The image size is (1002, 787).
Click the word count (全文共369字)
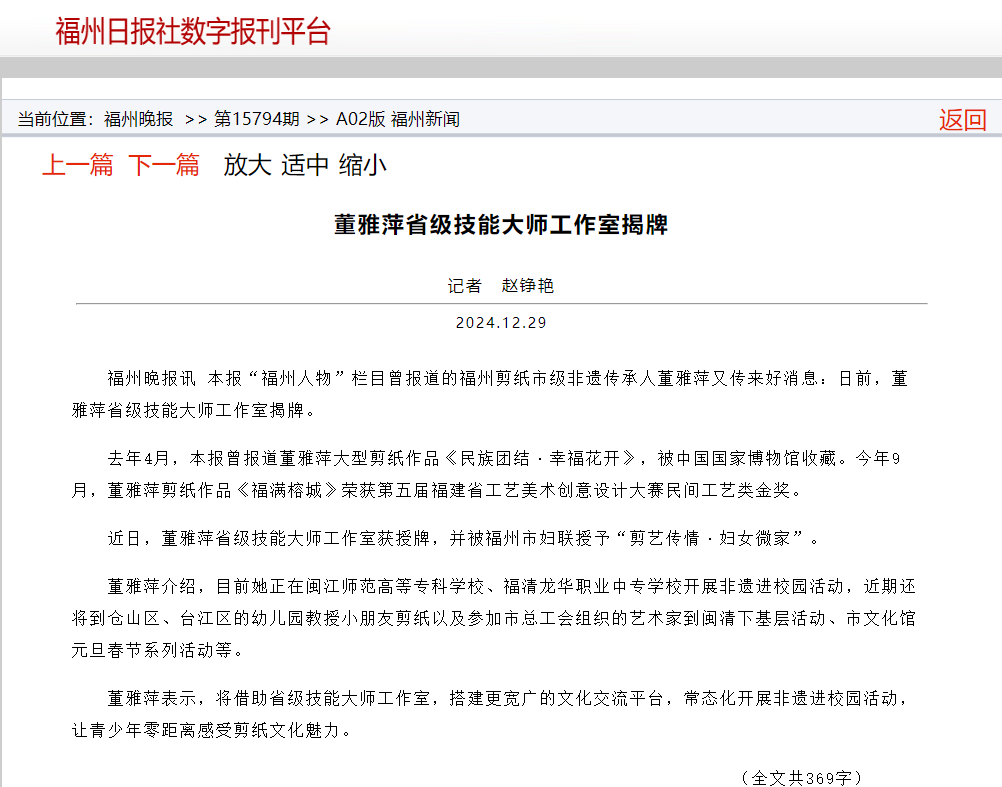(x=801, y=777)
